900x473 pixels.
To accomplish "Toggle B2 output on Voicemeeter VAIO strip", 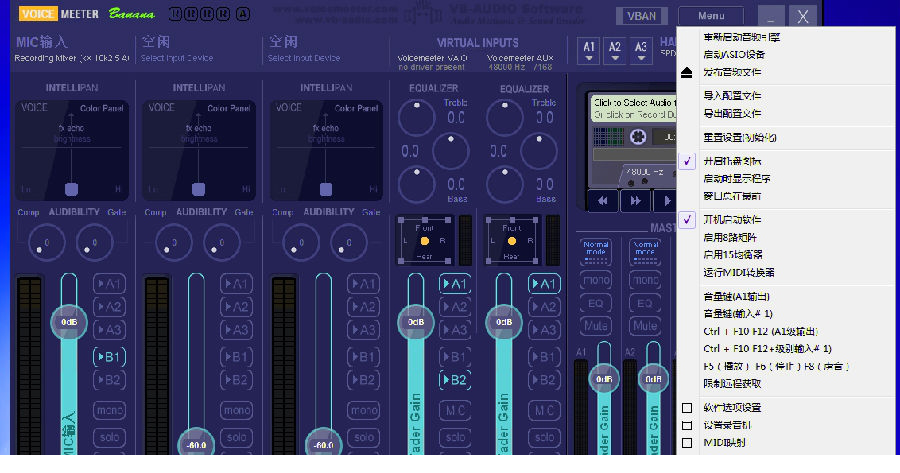I will [x=455, y=380].
